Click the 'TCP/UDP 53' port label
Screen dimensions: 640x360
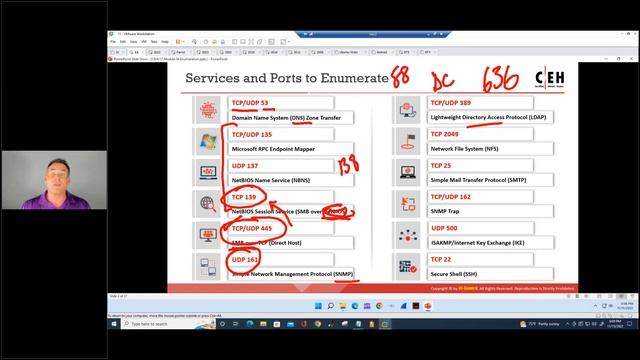point(250,103)
